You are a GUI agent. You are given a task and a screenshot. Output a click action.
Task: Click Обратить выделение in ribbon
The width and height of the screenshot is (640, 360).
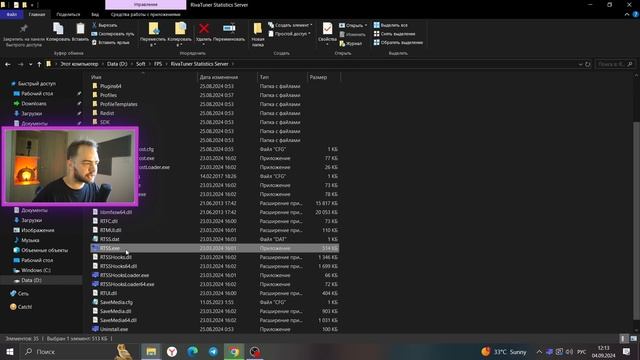point(398,42)
